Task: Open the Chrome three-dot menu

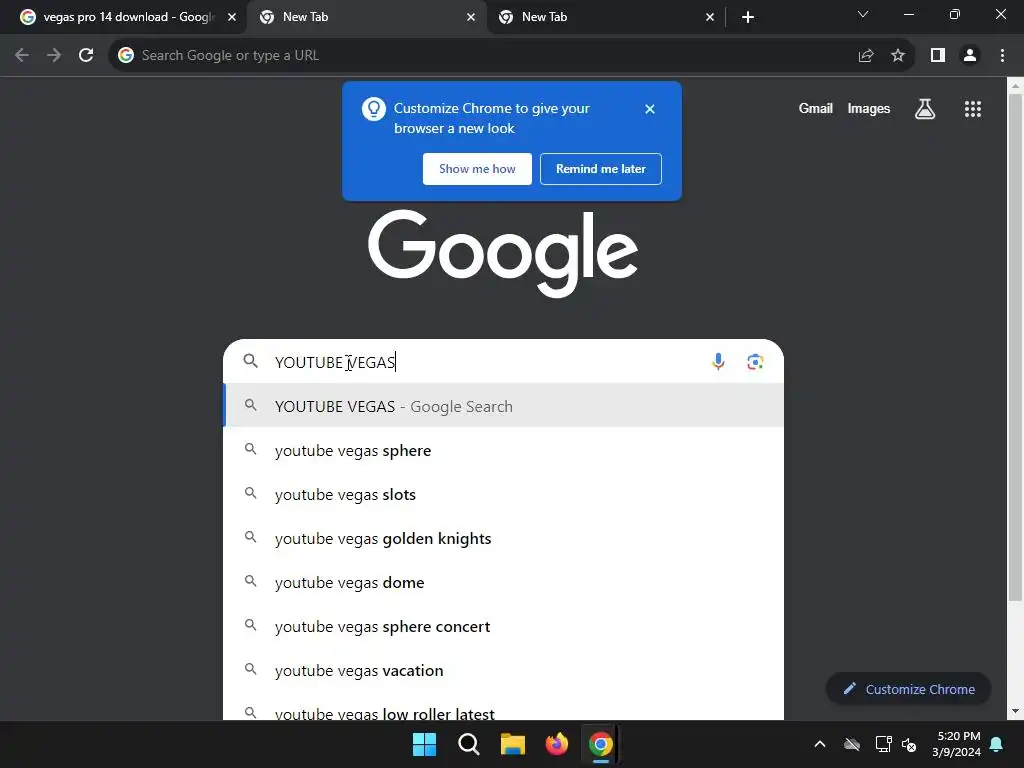Action: pyautogui.click(x=1002, y=56)
